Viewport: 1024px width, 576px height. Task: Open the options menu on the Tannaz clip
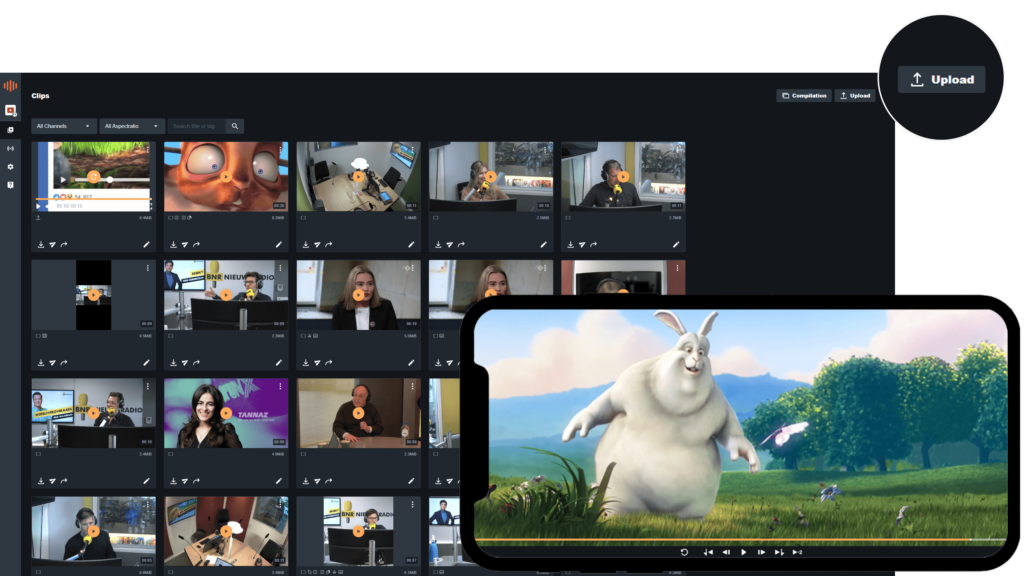tap(278, 388)
